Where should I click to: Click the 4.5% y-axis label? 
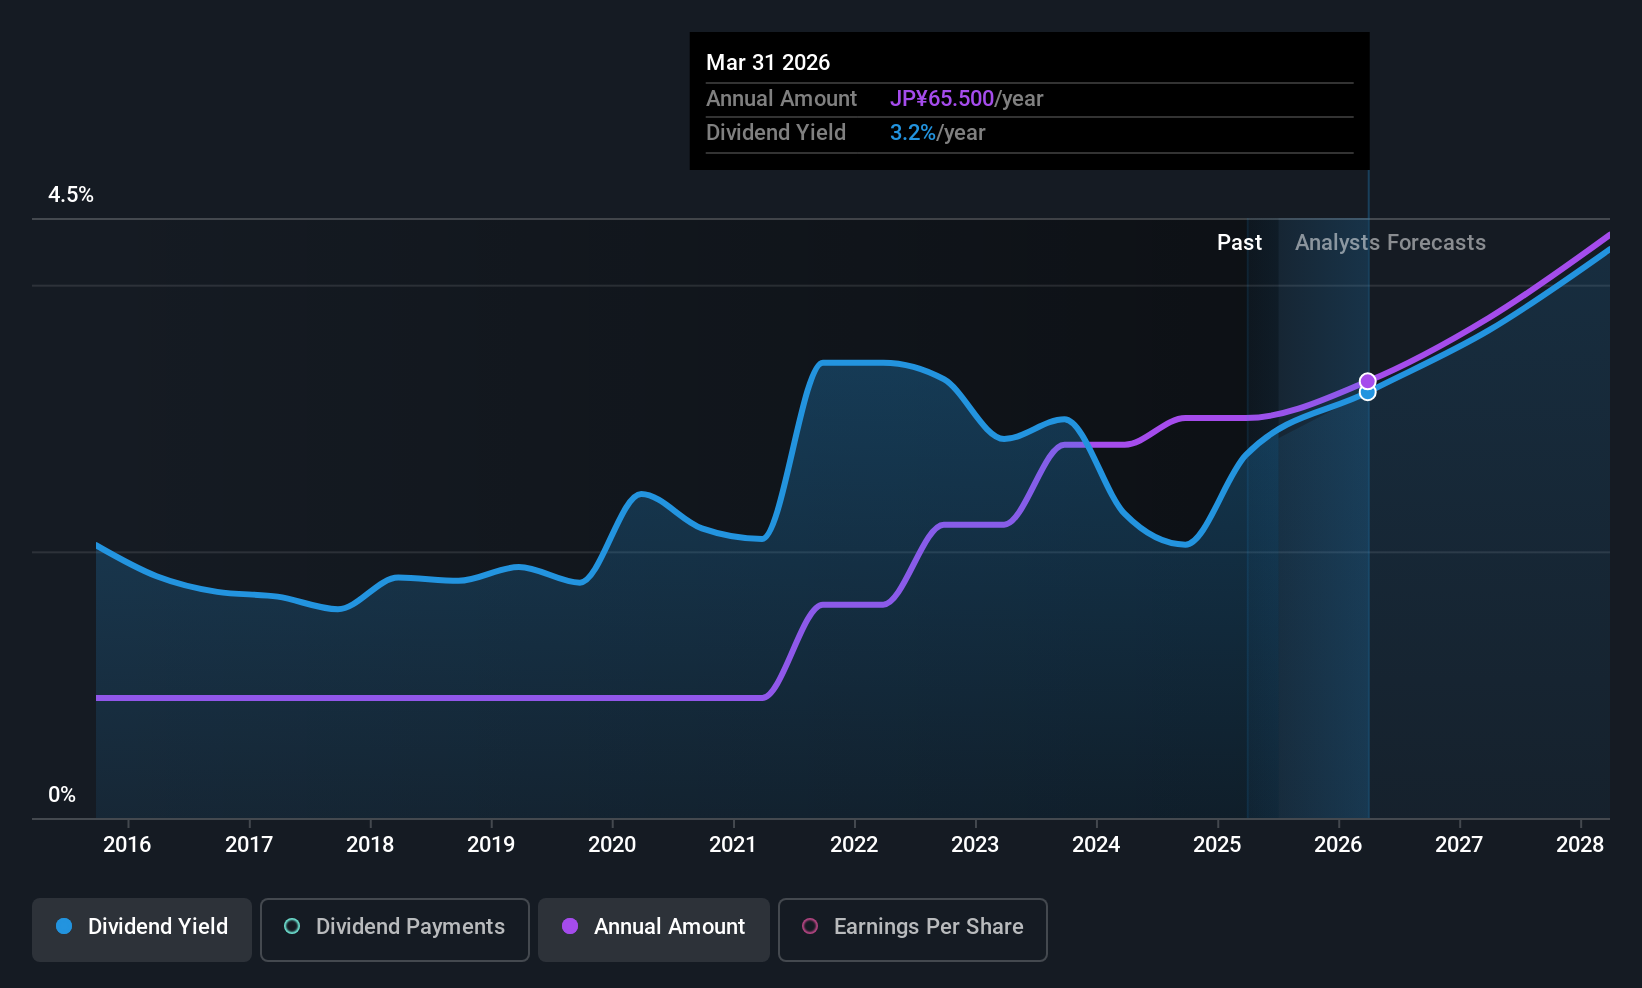71,195
